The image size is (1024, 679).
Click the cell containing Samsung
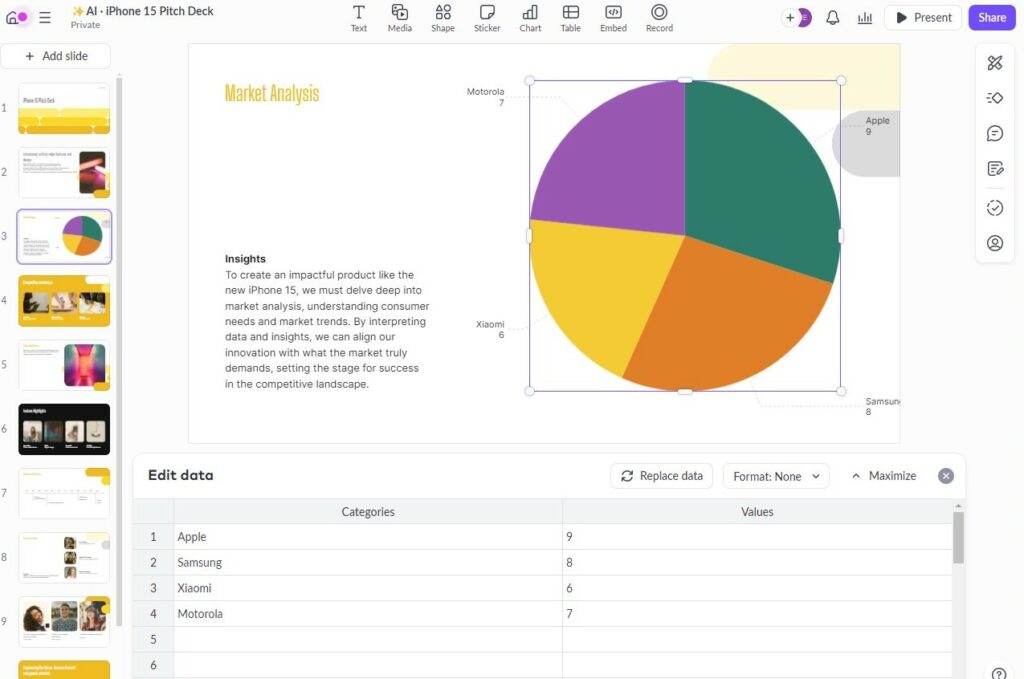pyautogui.click(x=367, y=563)
